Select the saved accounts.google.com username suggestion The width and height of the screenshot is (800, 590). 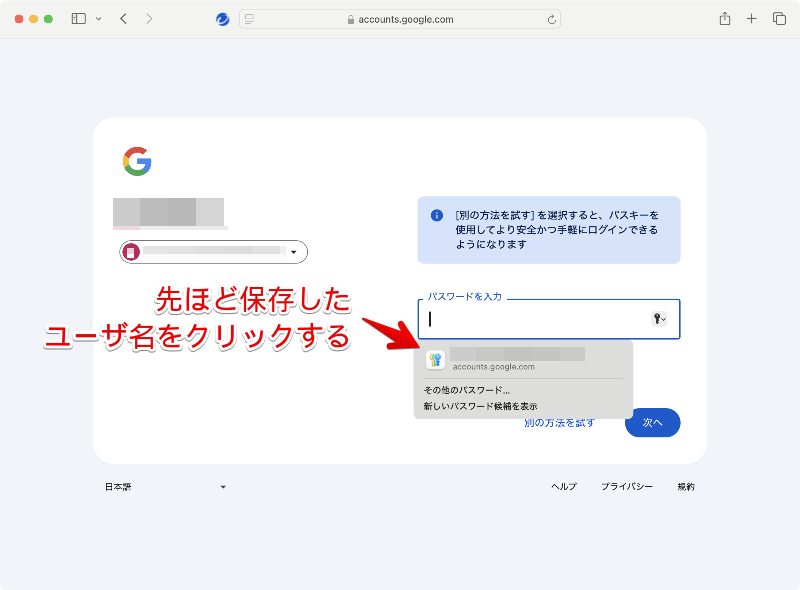click(x=523, y=360)
